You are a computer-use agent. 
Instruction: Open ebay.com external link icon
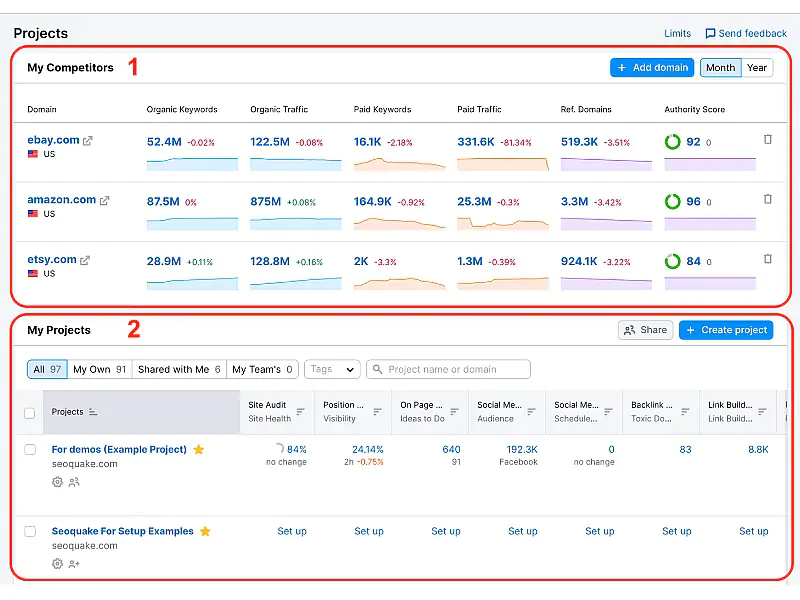tap(88, 141)
